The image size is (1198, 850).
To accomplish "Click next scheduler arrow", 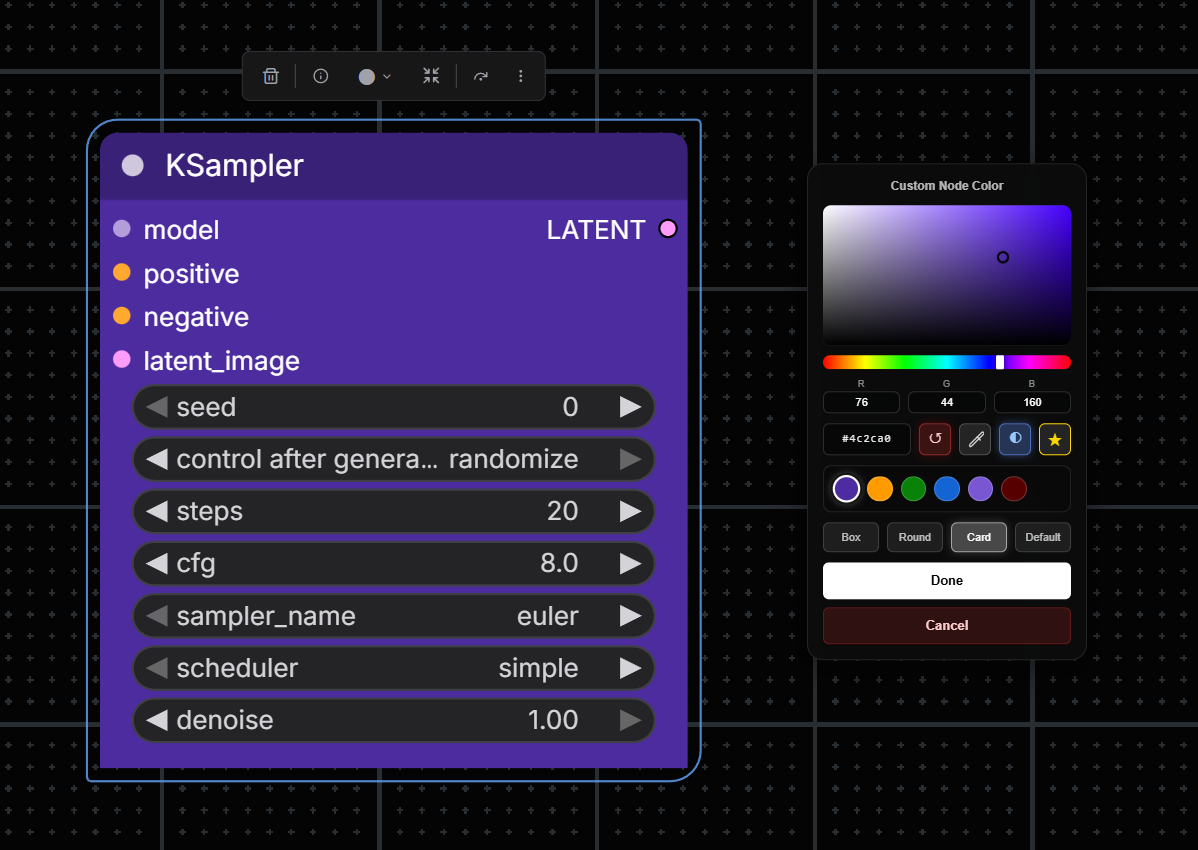I will tap(630, 668).
